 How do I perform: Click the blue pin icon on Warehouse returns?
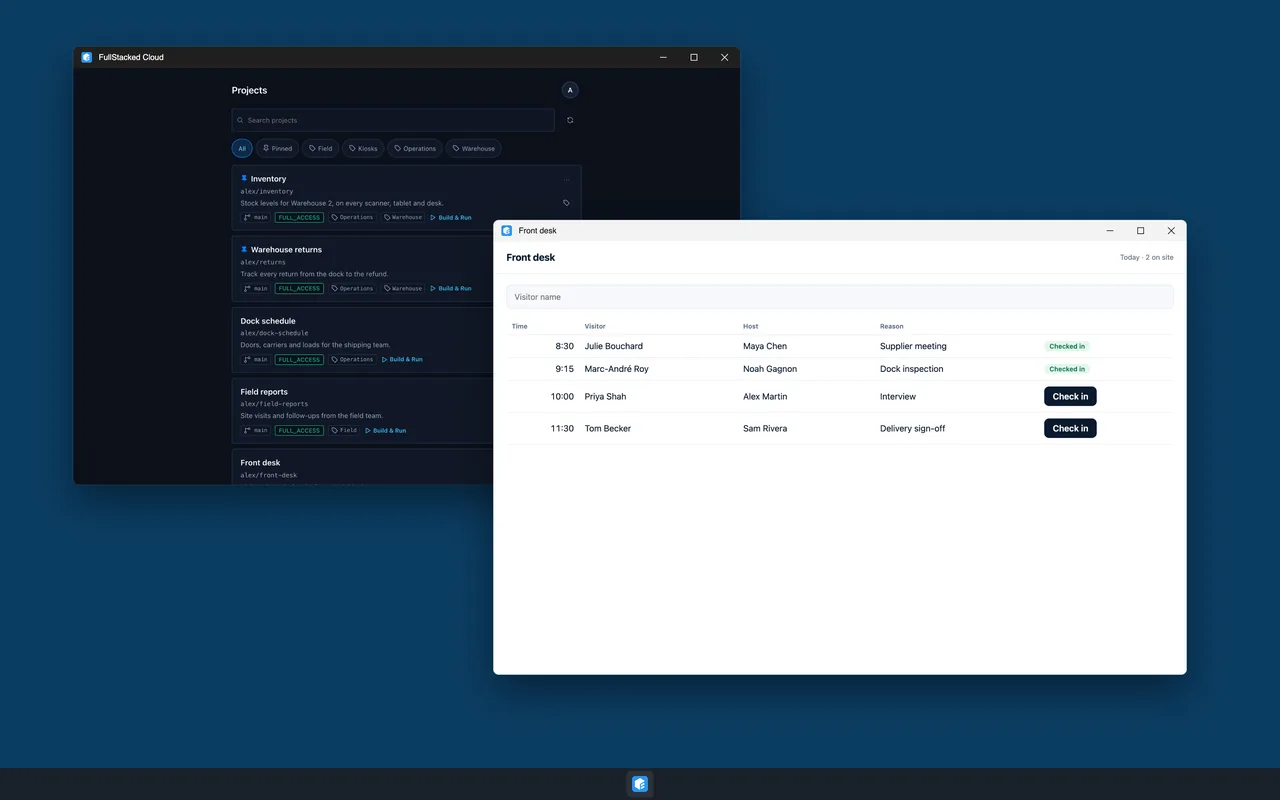pos(244,249)
